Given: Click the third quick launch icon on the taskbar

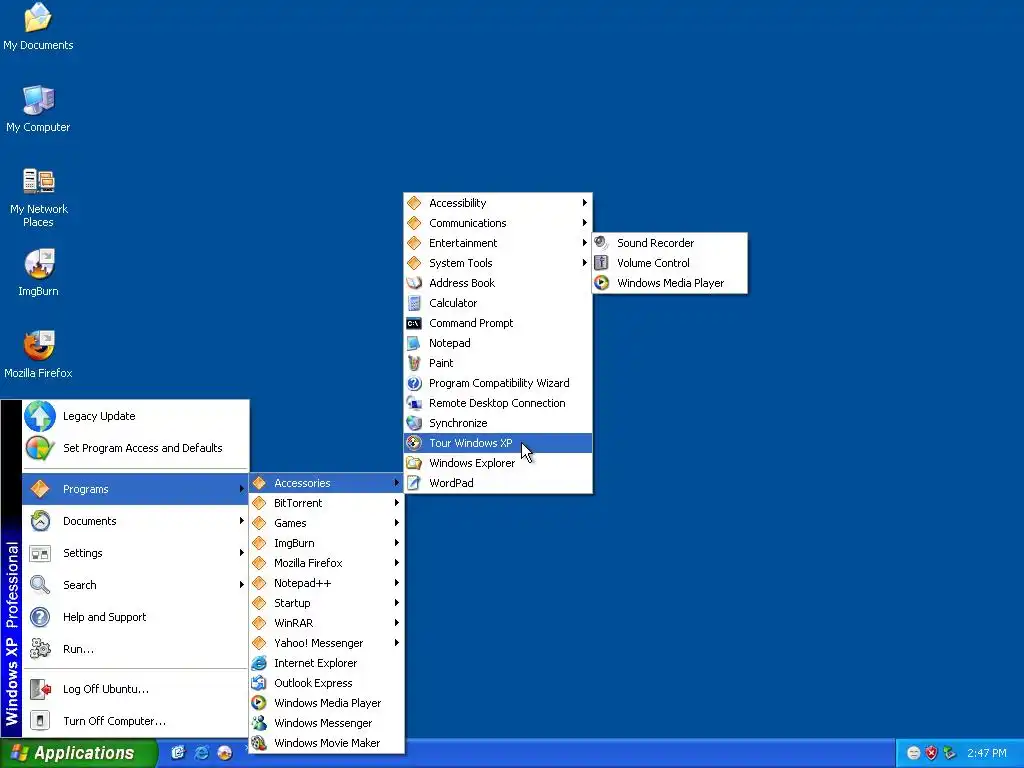Looking at the screenshot, I should pos(225,753).
